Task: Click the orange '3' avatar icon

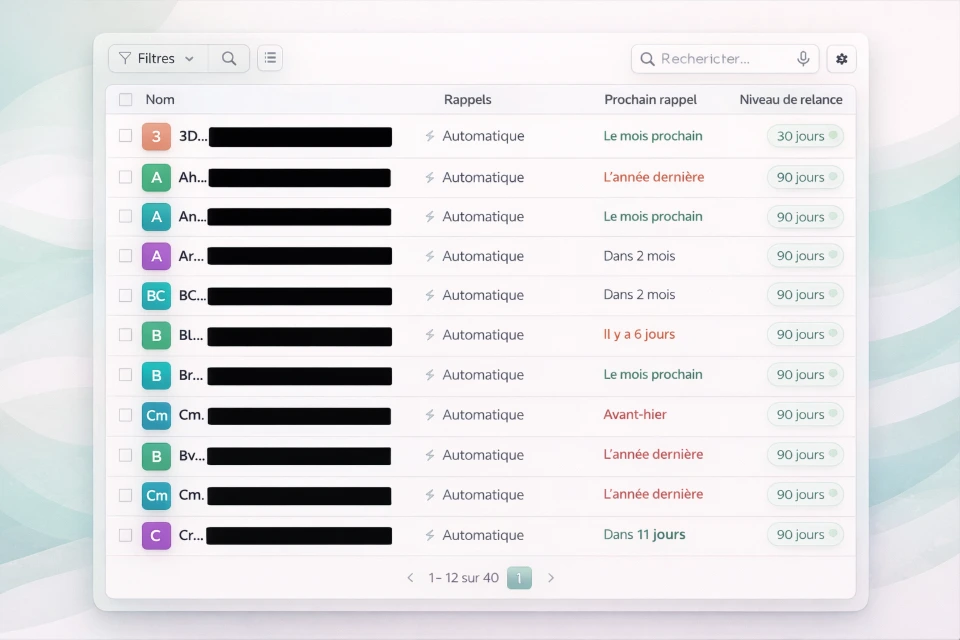Action: (x=156, y=137)
